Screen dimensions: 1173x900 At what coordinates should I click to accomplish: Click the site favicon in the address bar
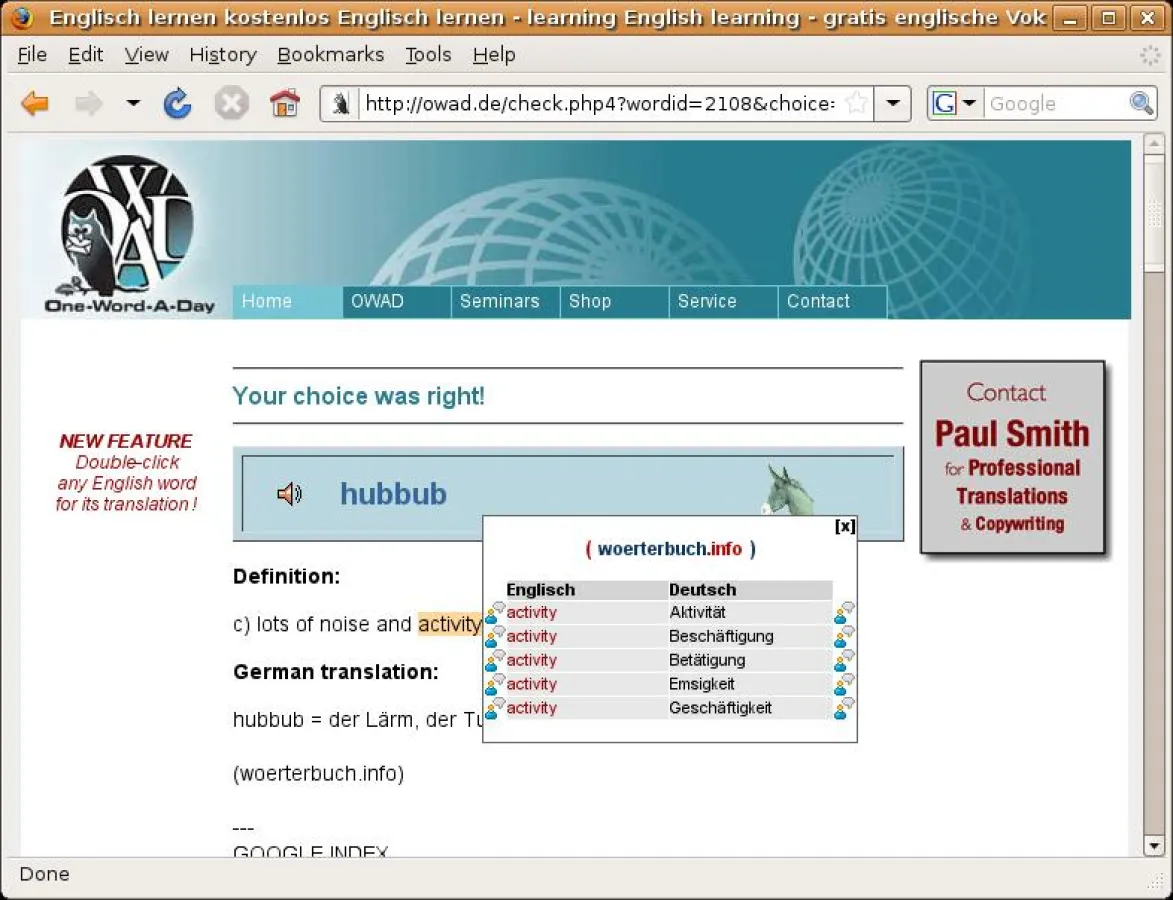coord(340,103)
